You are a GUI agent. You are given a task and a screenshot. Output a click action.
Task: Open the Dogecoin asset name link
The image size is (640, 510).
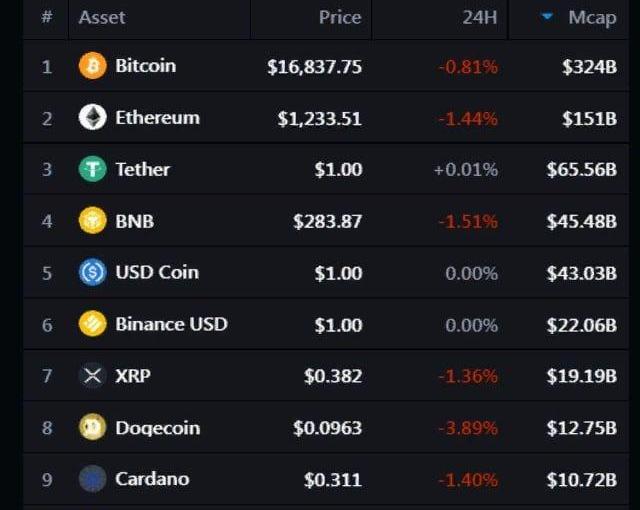point(158,428)
